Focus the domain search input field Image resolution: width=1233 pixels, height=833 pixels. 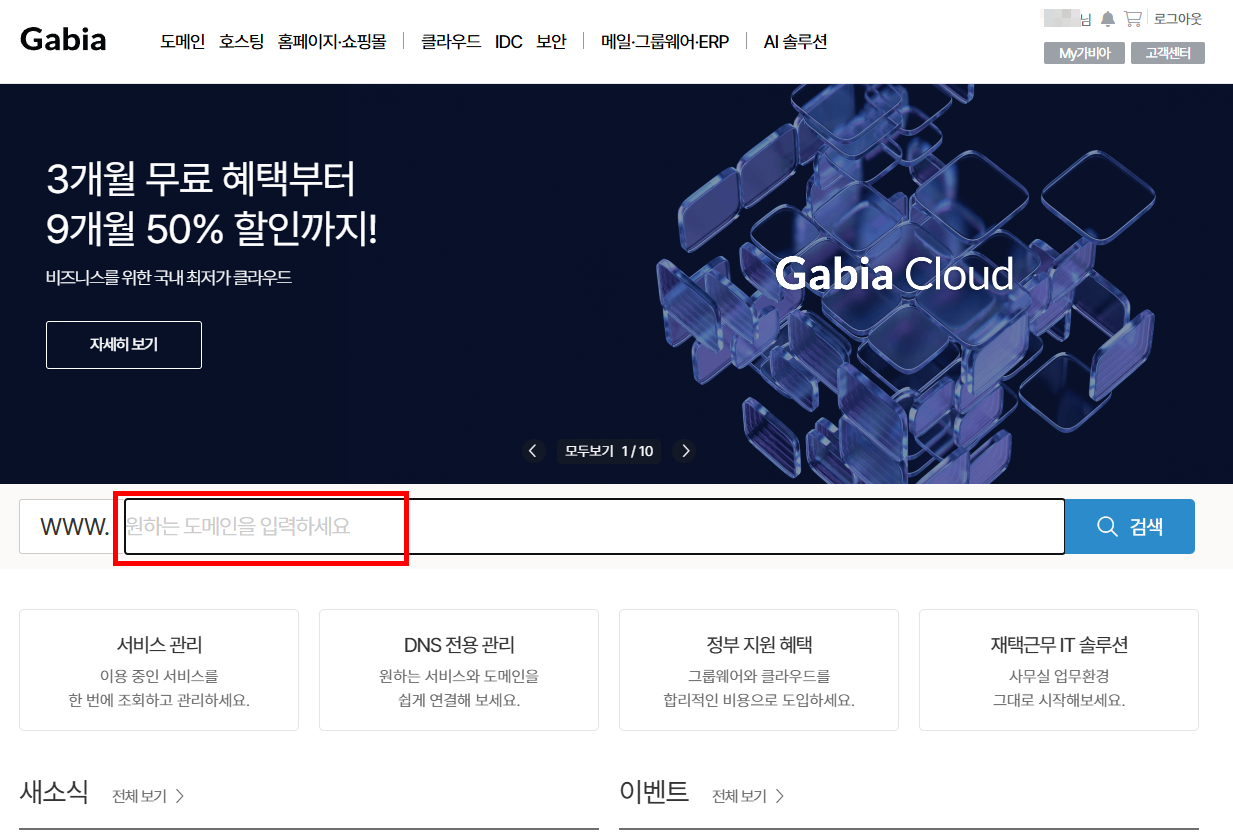click(x=594, y=526)
